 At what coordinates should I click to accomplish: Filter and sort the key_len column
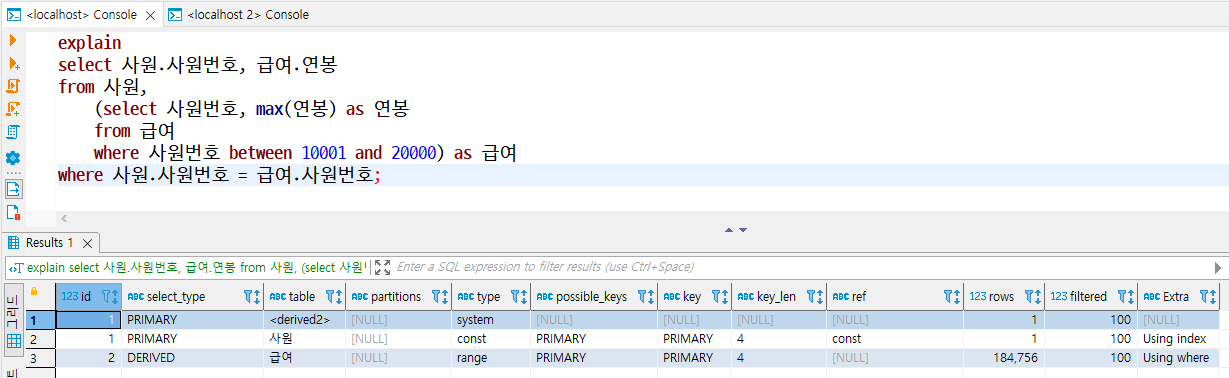(x=814, y=297)
